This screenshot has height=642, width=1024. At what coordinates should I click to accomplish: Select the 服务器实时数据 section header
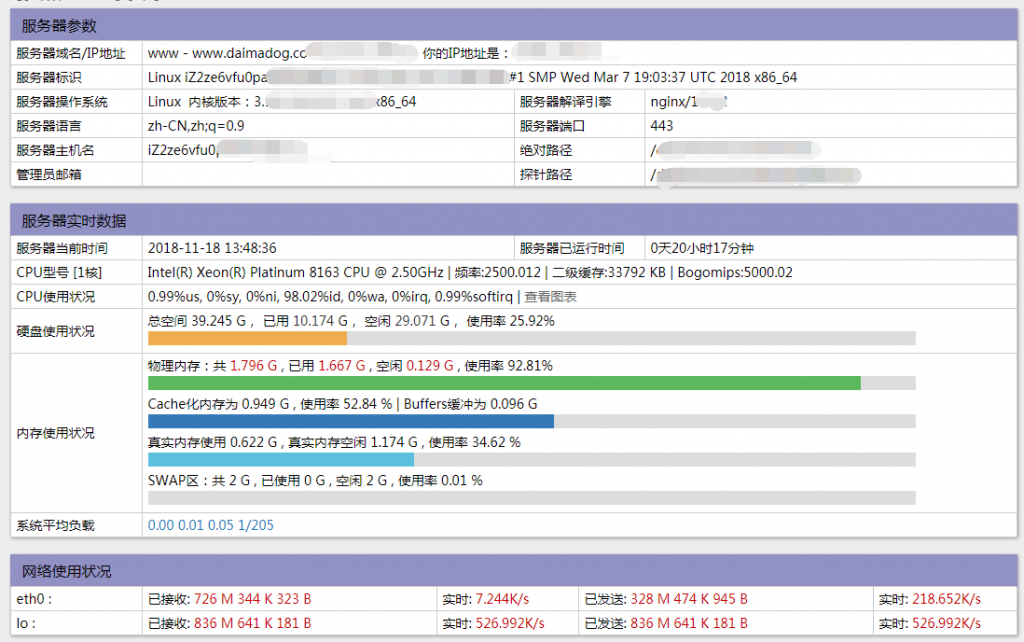514,221
